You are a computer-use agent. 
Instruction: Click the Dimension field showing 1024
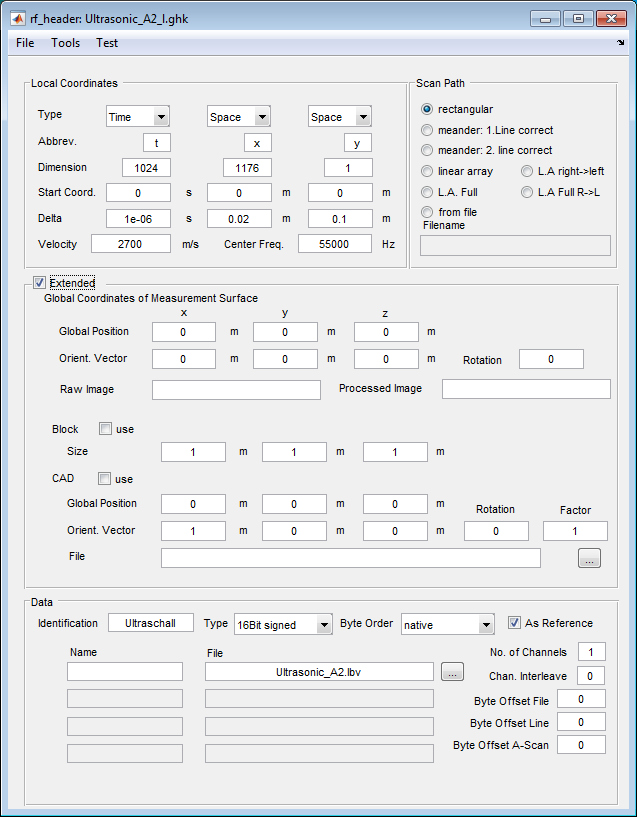pos(146,168)
